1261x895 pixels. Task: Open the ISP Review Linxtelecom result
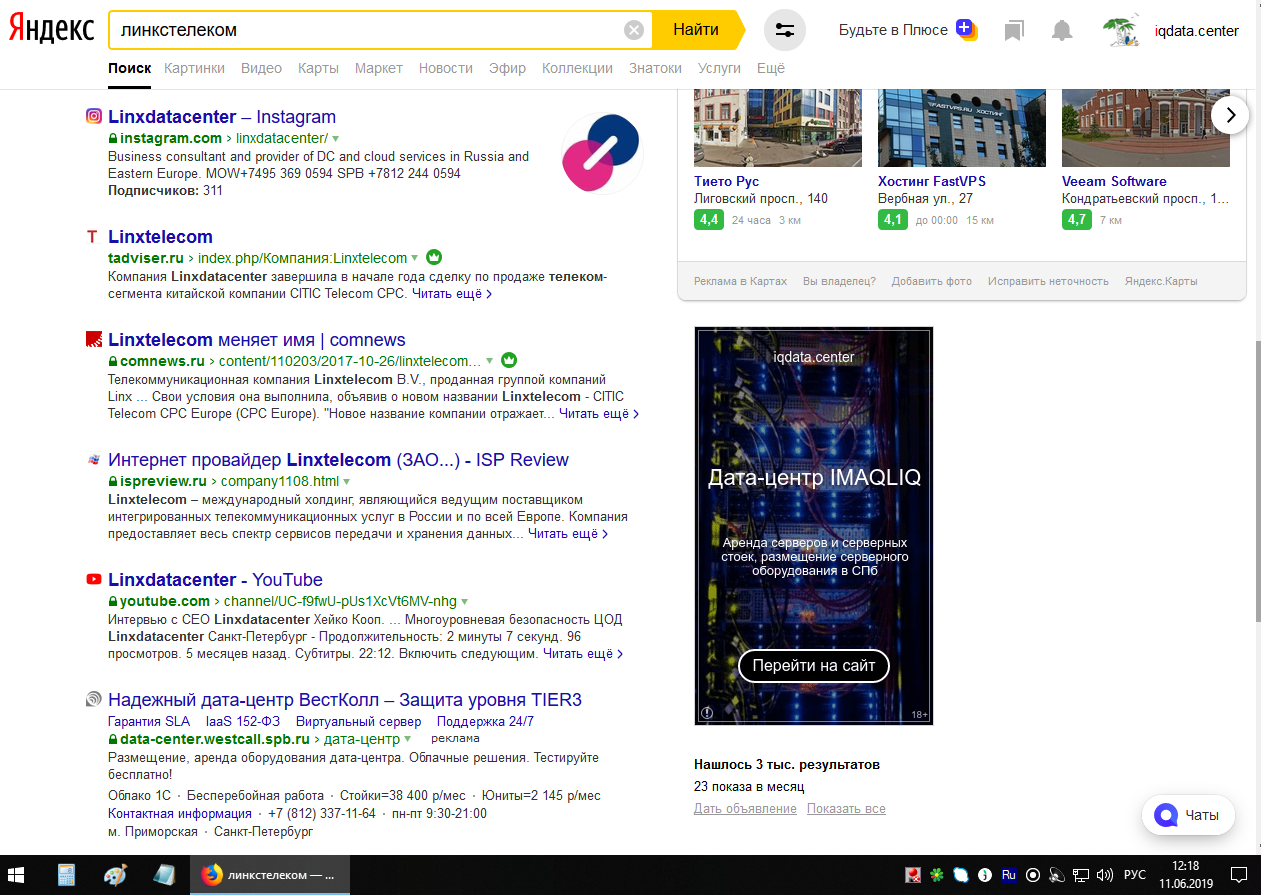338,460
